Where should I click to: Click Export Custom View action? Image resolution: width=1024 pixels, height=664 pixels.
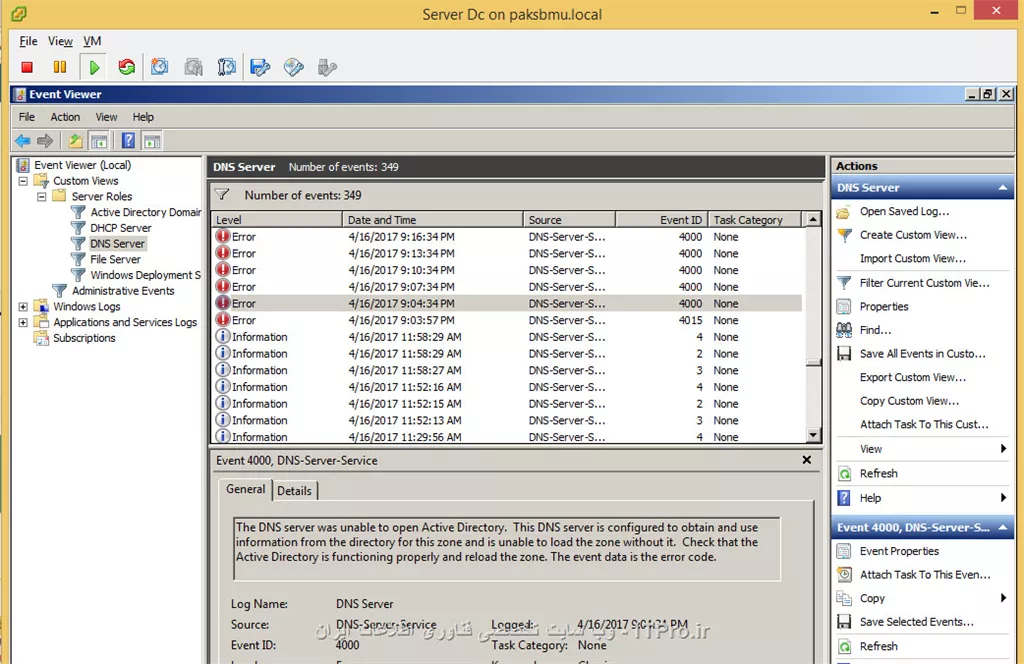[x=912, y=377]
